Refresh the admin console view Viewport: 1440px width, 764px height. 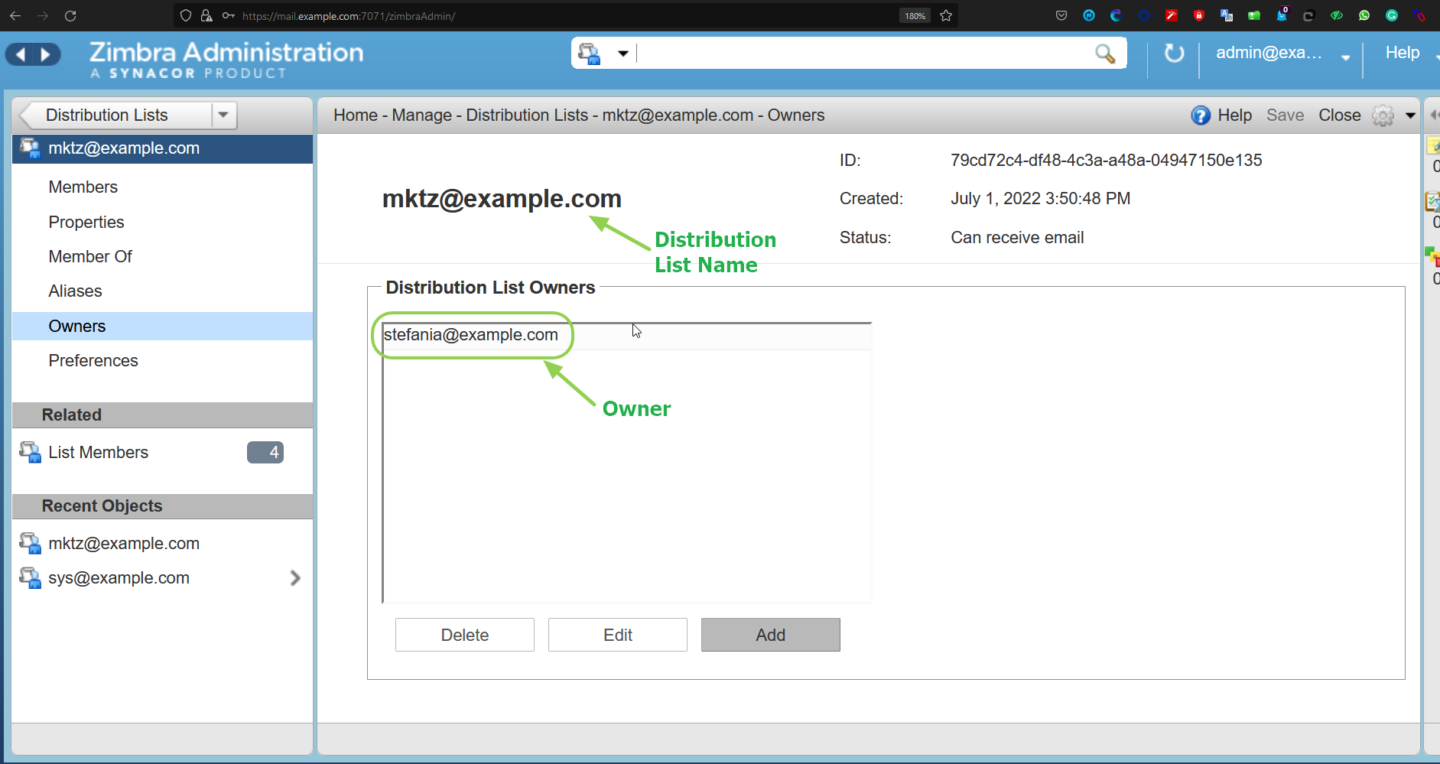[1174, 53]
